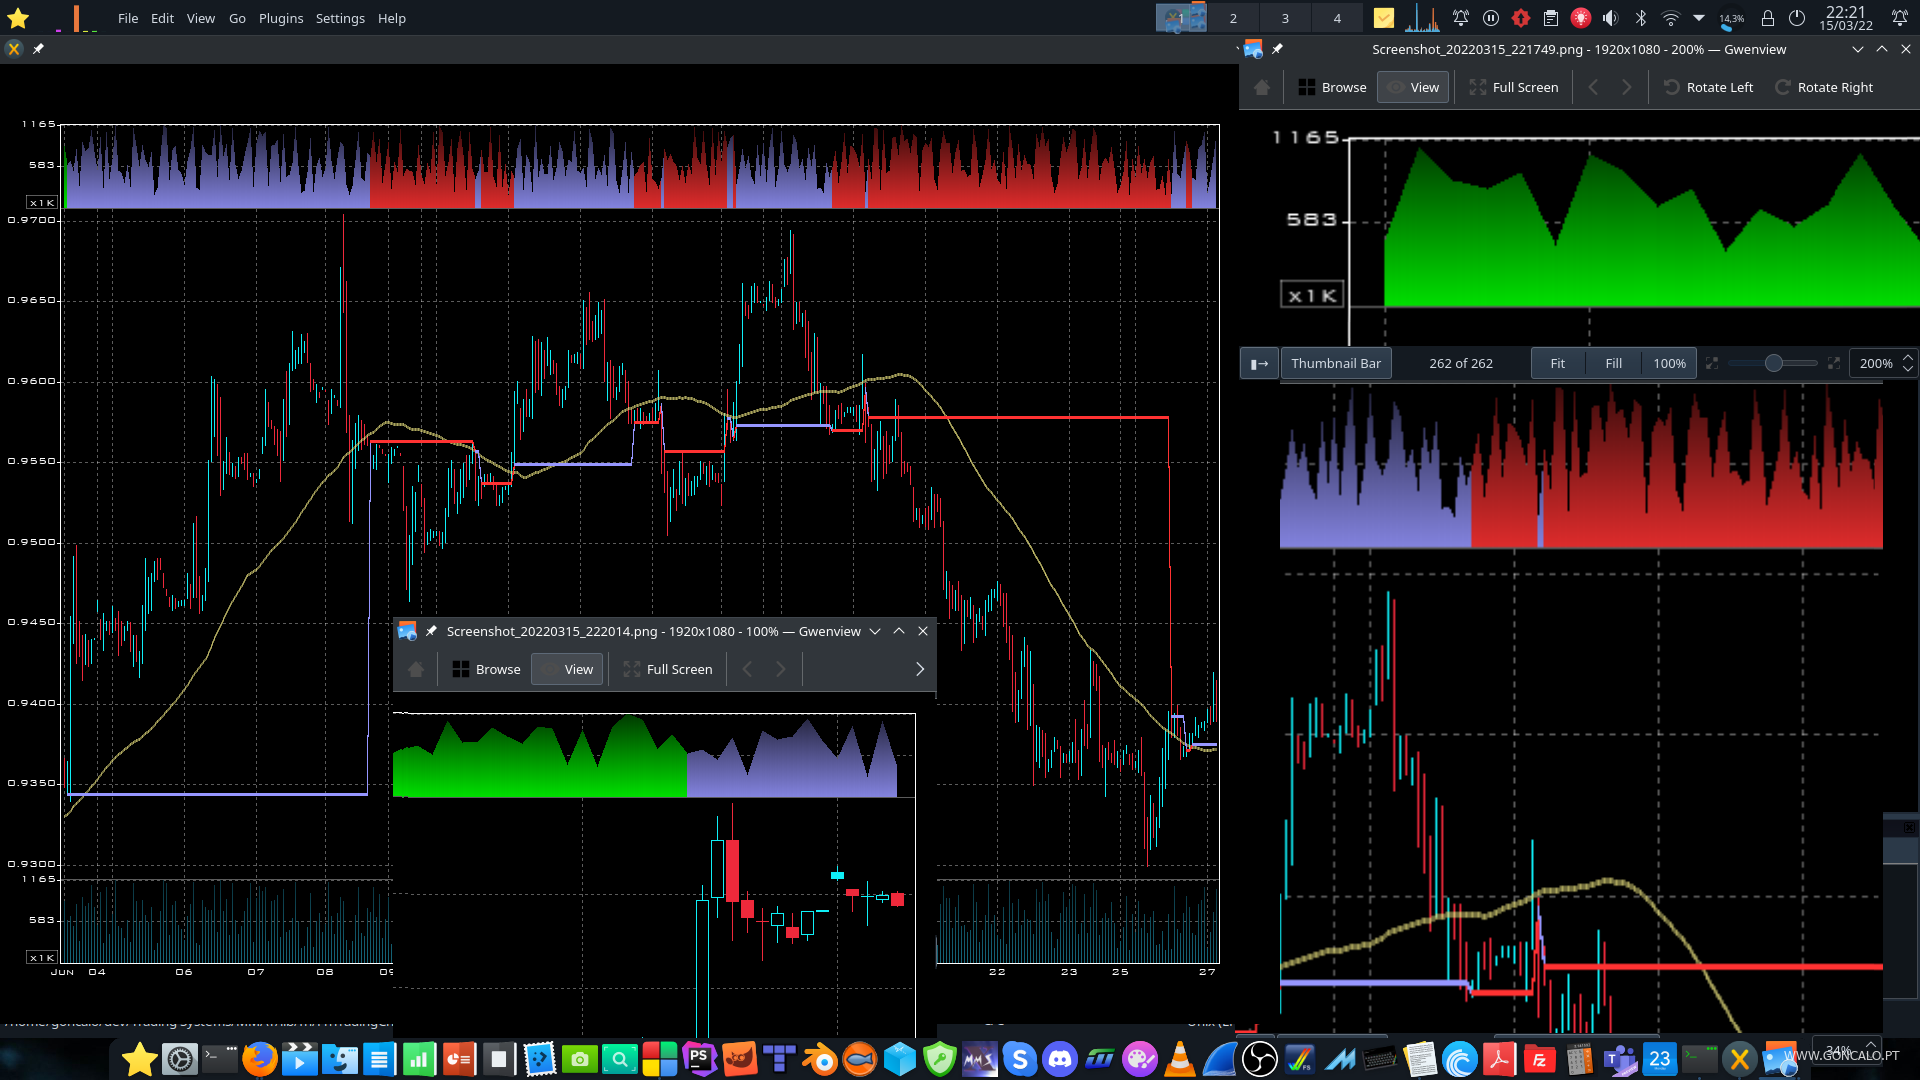The image size is (1920, 1080).
Task: Open the star application launcher in top panel
Action: 18,18
